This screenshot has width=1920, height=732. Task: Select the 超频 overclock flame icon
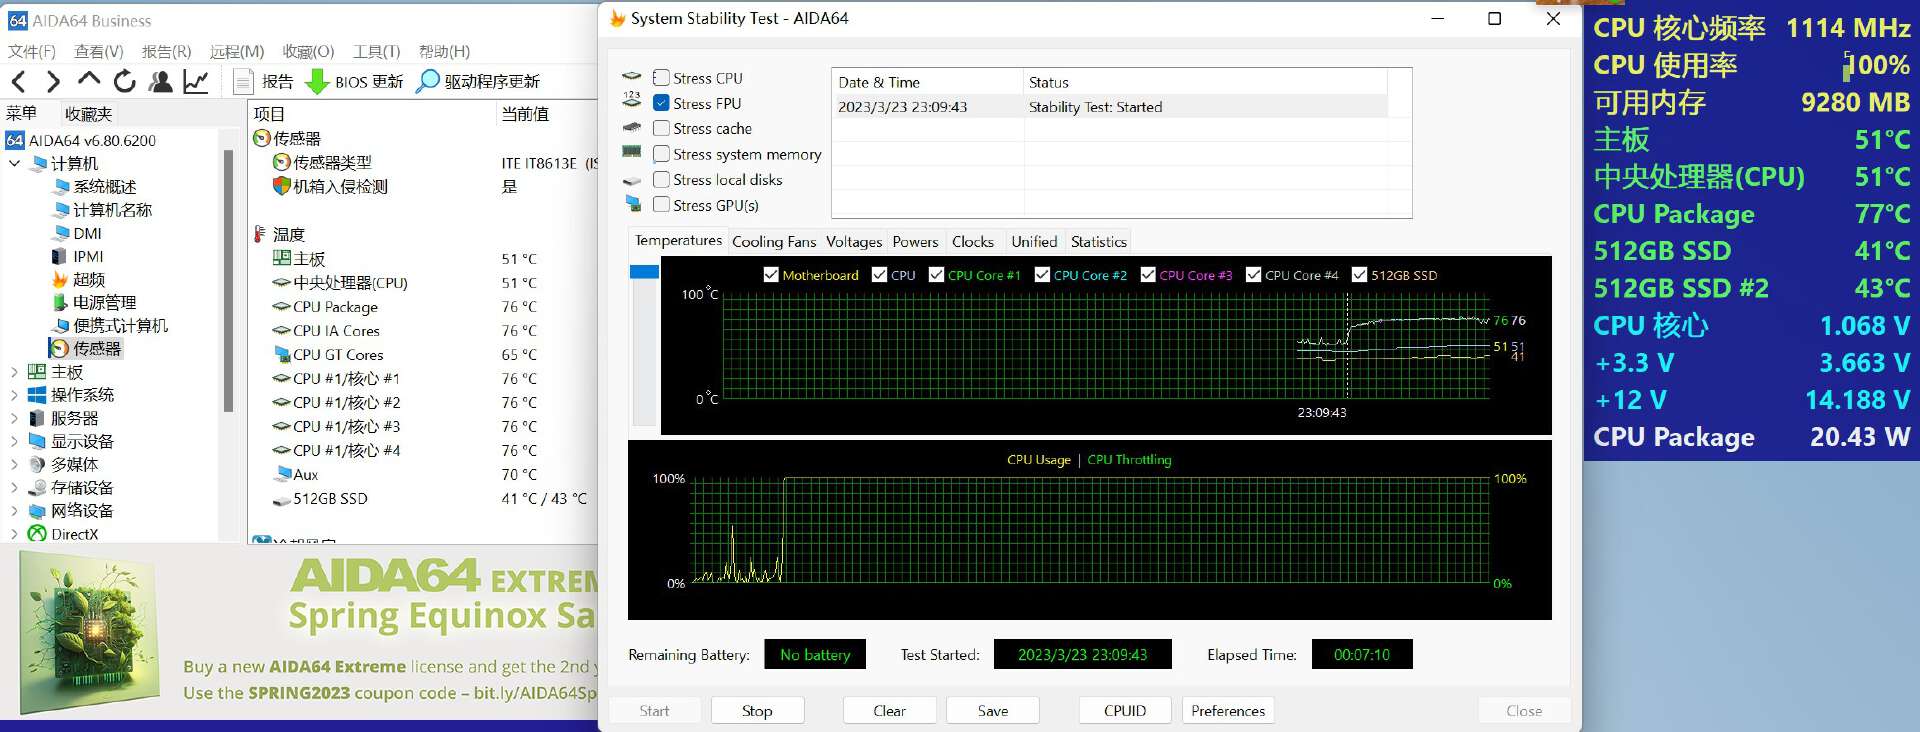point(60,279)
